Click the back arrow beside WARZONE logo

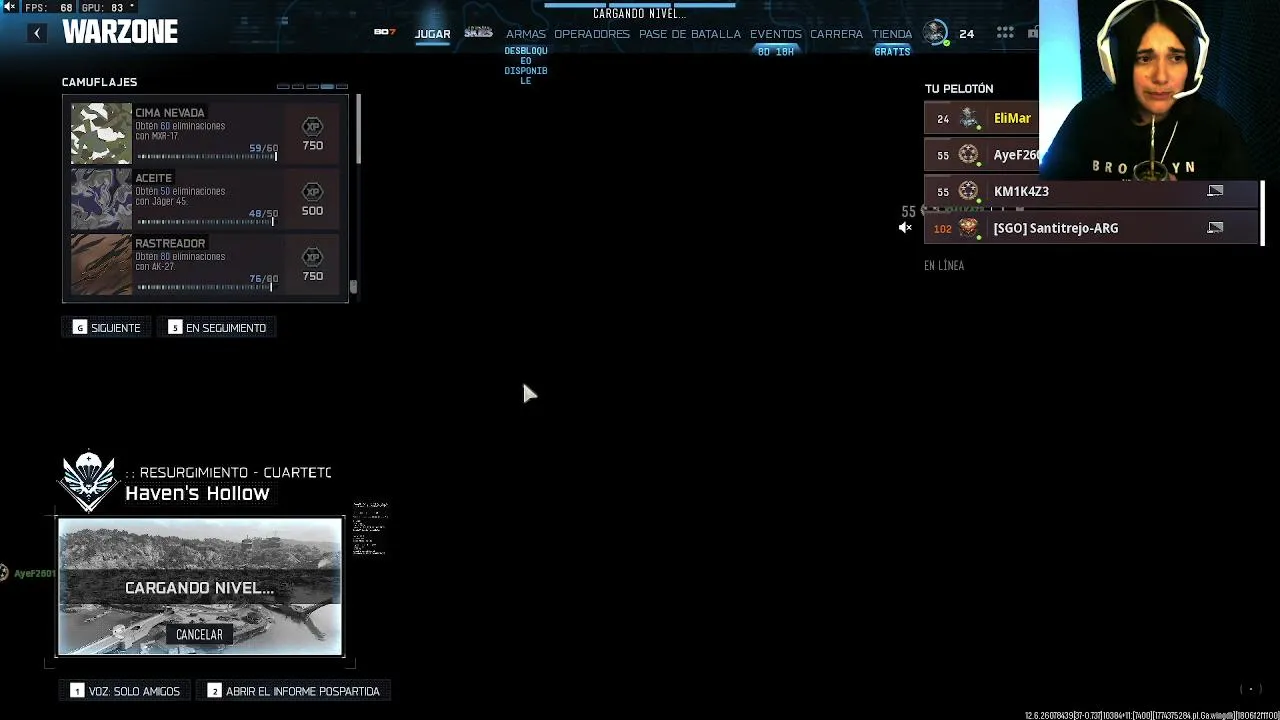37,33
